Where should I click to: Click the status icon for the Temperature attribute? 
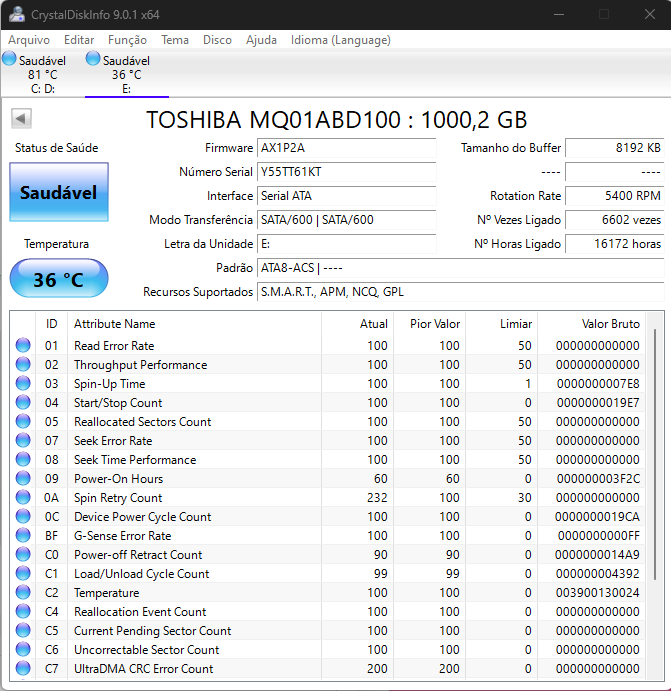click(x=23, y=592)
